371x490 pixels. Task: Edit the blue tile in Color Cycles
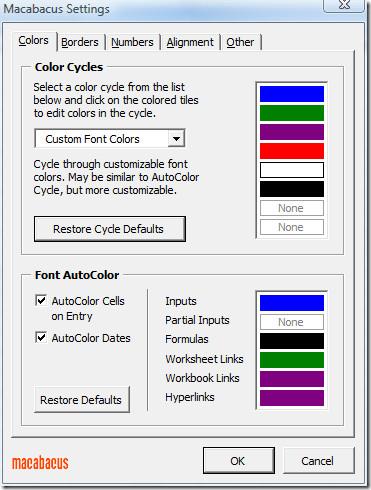click(292, 94)
